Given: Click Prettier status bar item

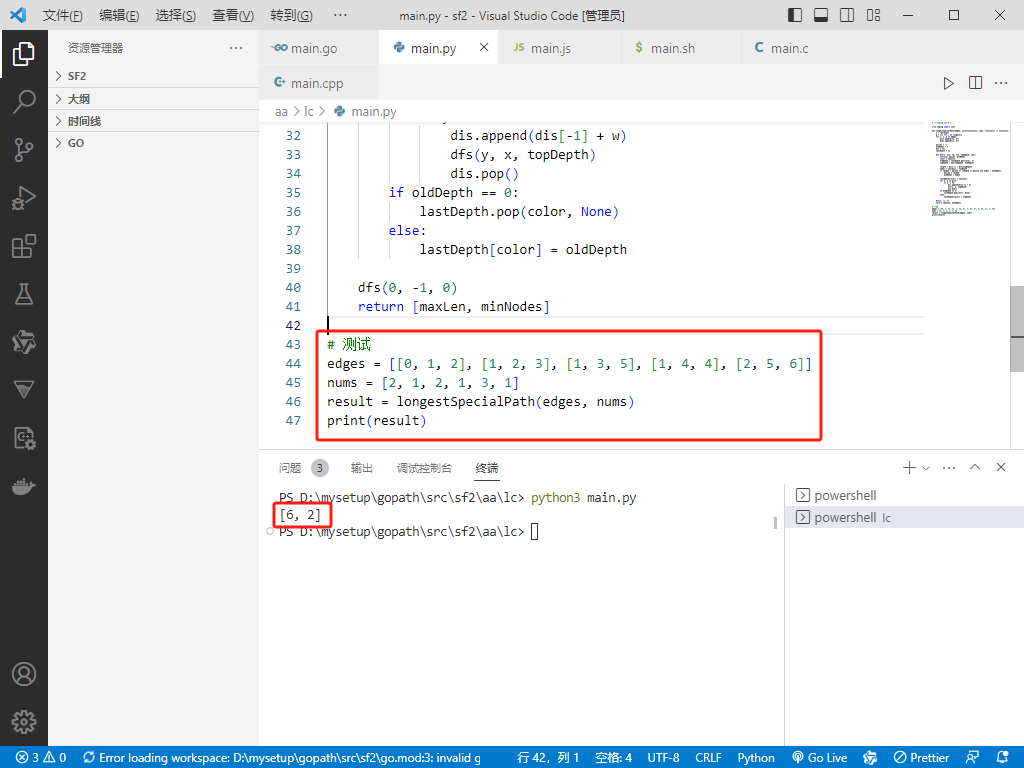Looking at the screenshot, I should [x=921, y=758].
